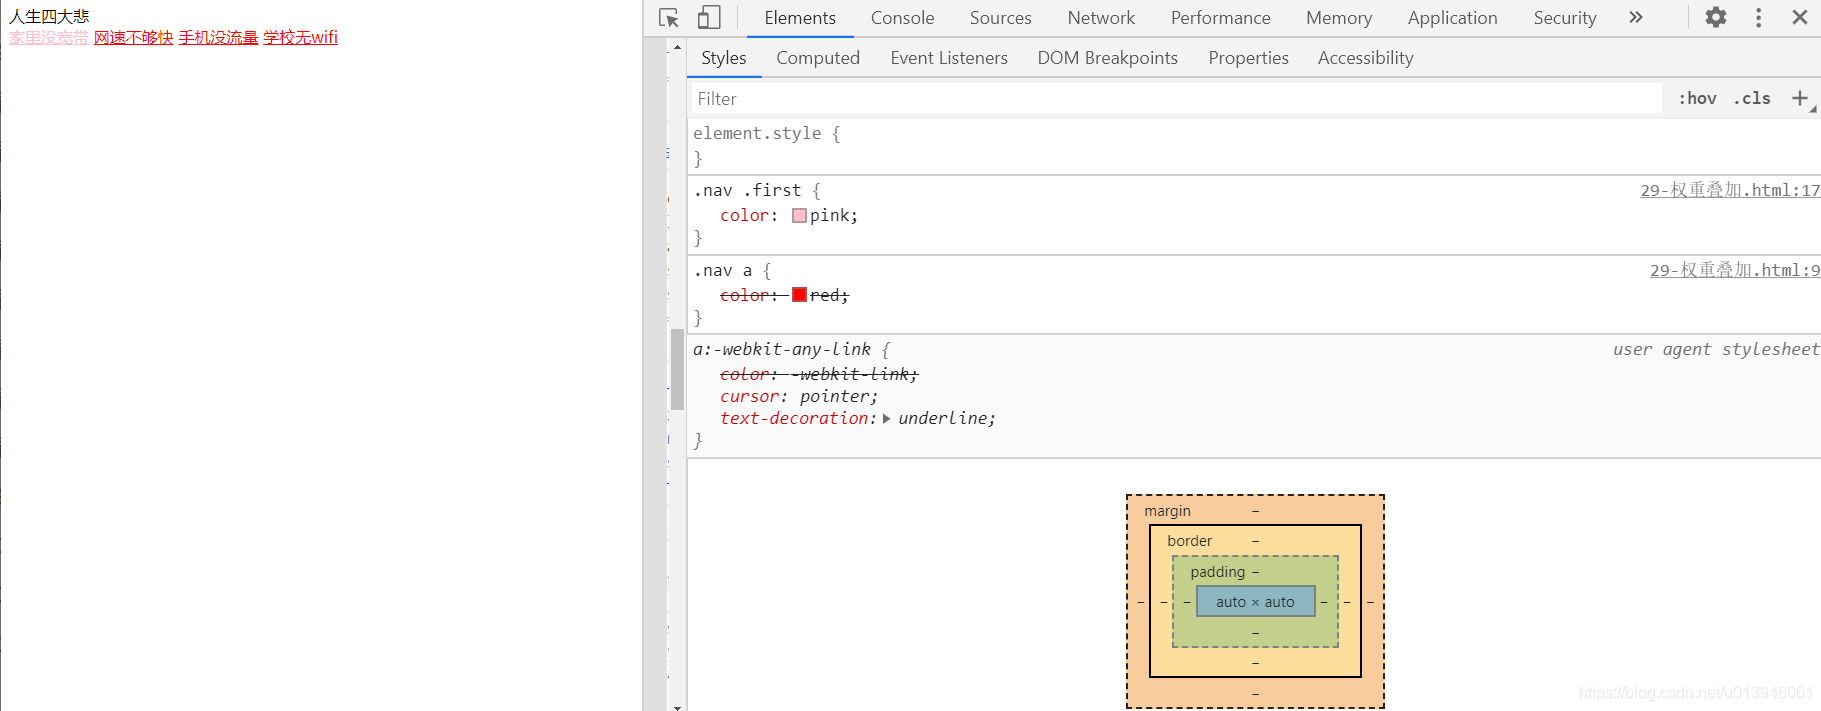
Task: Edit the struck-through red value
Action: 827,295
